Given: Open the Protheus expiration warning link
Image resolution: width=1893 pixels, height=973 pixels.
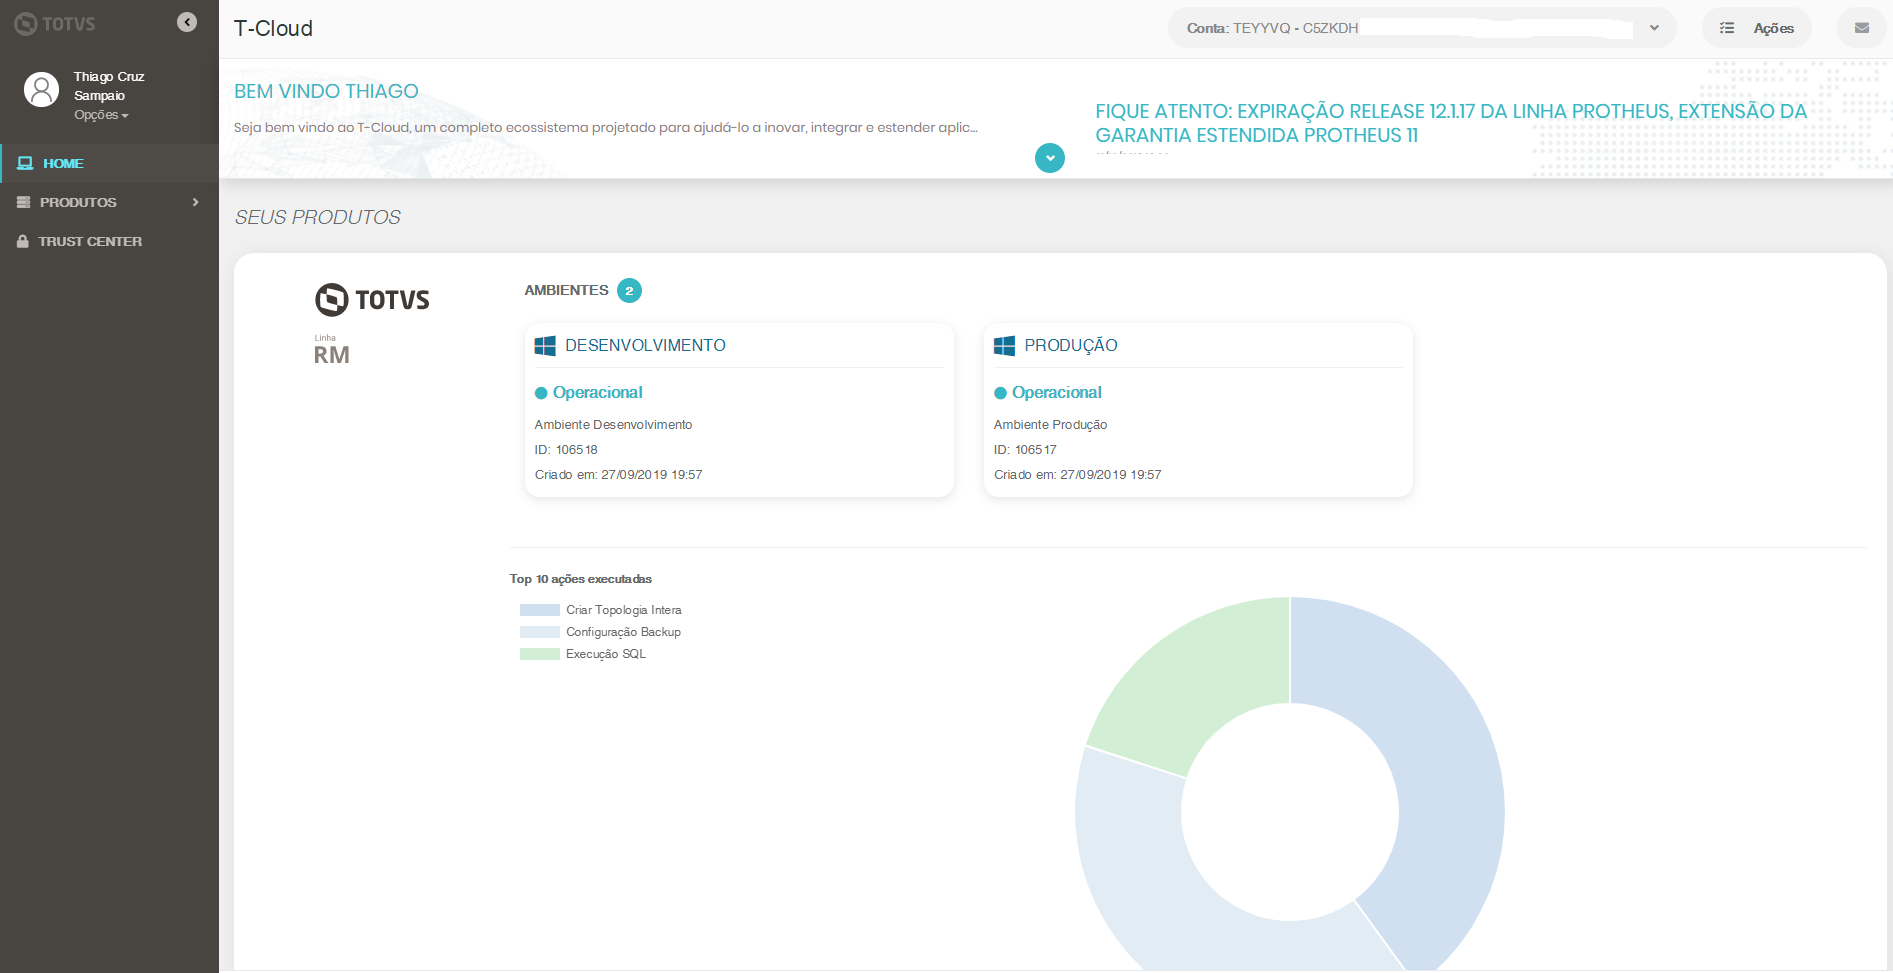Looking at the screenshot, I should click(1451, 123).
